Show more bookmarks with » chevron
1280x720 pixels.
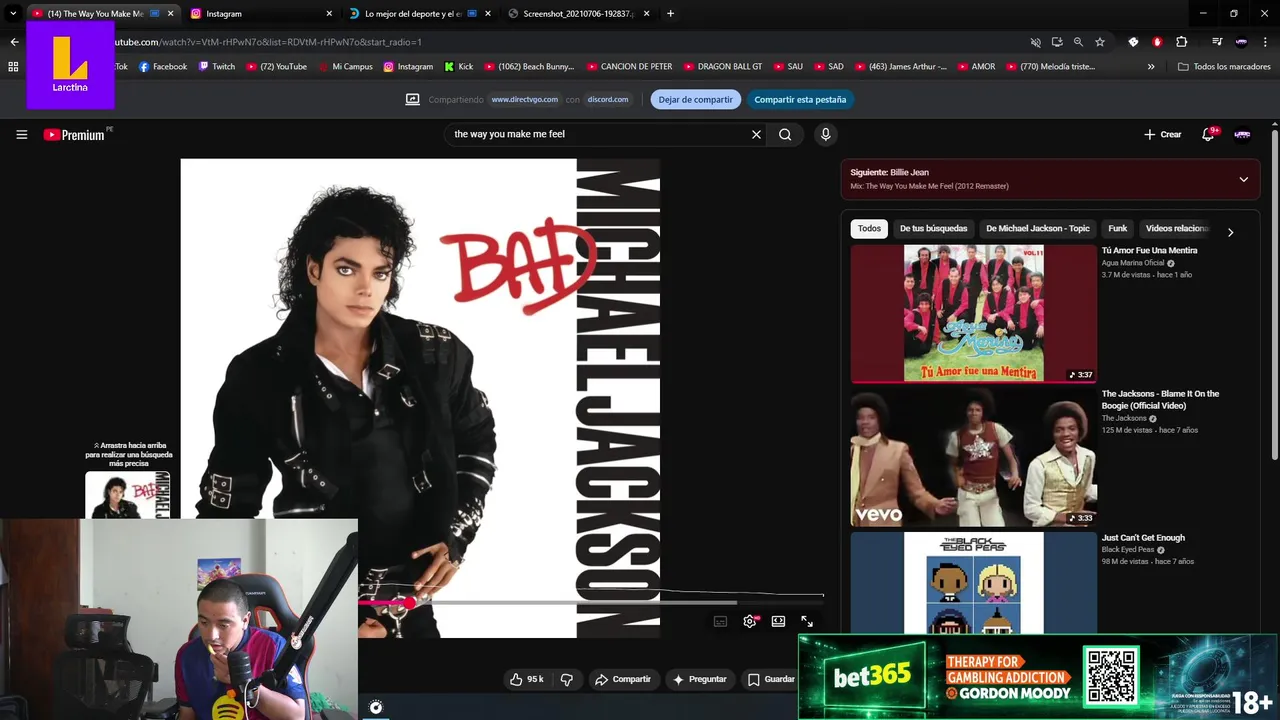(x=1151, y=67)
